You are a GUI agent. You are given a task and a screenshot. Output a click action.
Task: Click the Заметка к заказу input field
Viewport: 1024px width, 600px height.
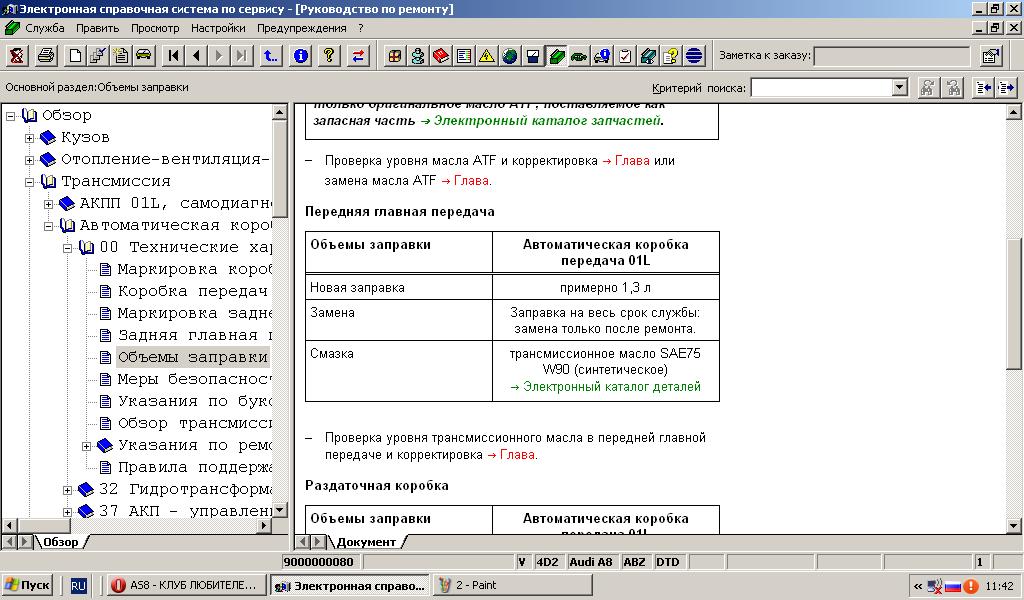[x=891, y=56]
